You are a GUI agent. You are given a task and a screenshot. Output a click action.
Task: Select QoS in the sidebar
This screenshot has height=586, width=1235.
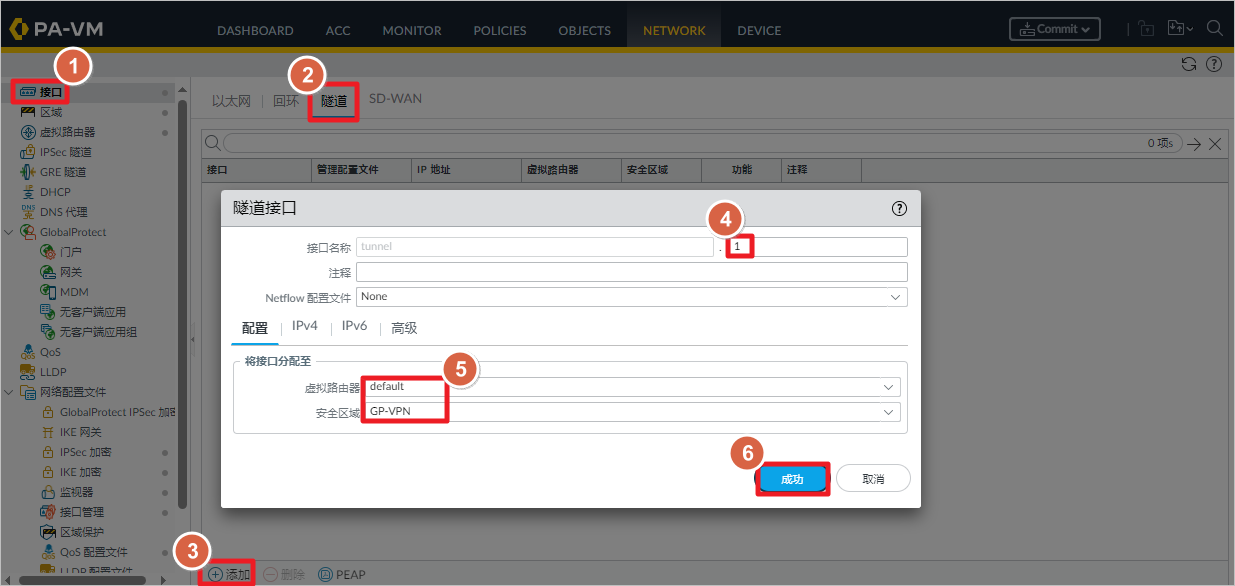coord(50,352)
